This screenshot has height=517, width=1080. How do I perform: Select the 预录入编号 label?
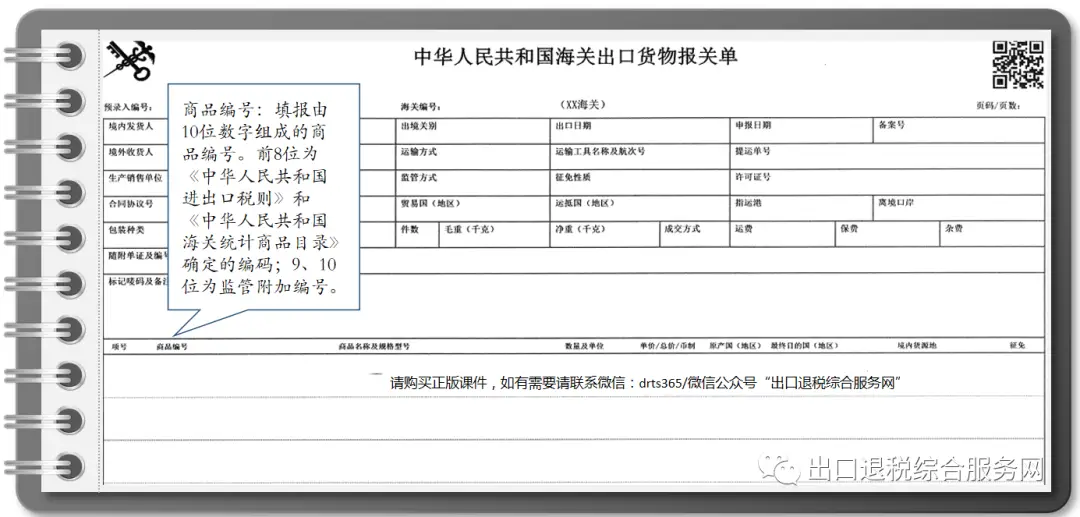click(x=129, y=107)
